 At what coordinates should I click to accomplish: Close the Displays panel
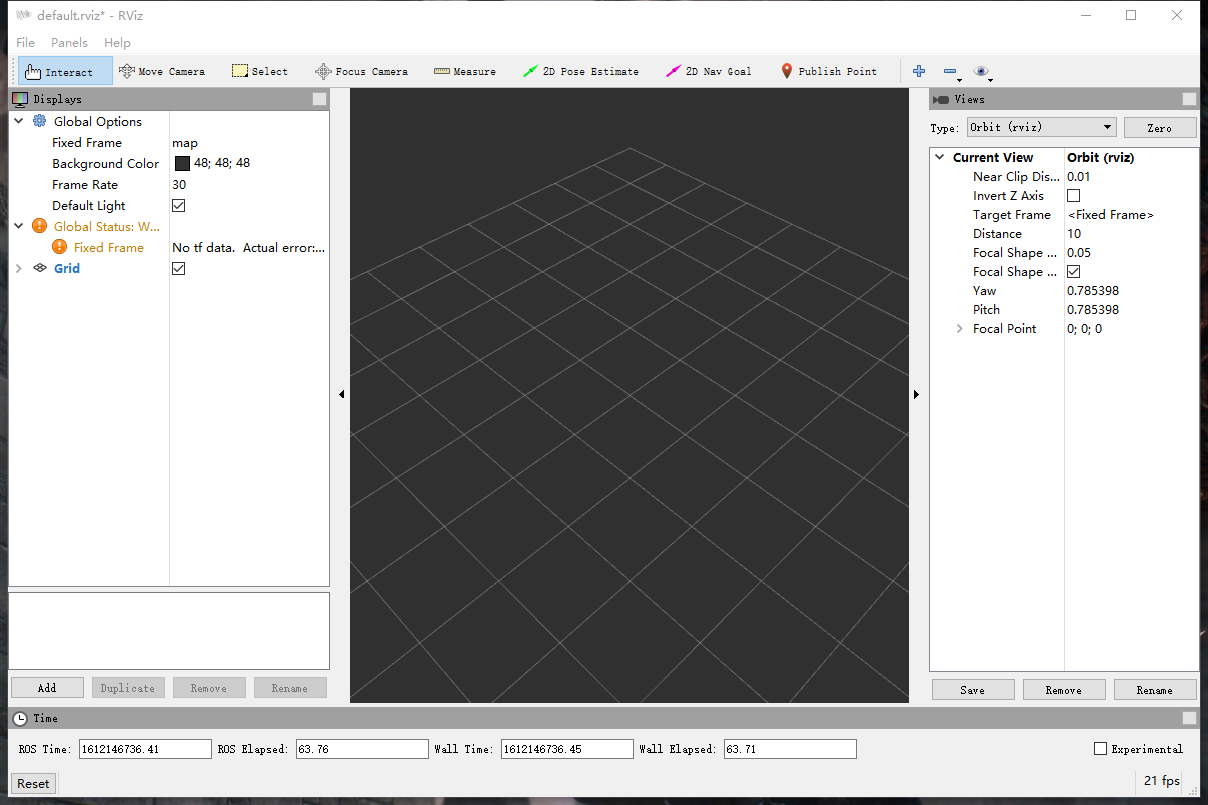[x=319, y=99]
